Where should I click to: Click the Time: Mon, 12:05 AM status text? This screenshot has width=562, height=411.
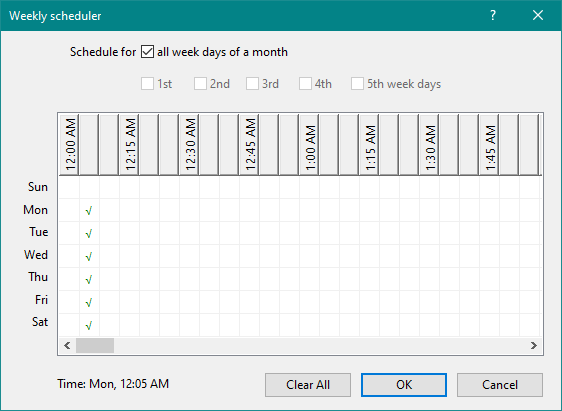pyautogui.click(x=113, y=384)
